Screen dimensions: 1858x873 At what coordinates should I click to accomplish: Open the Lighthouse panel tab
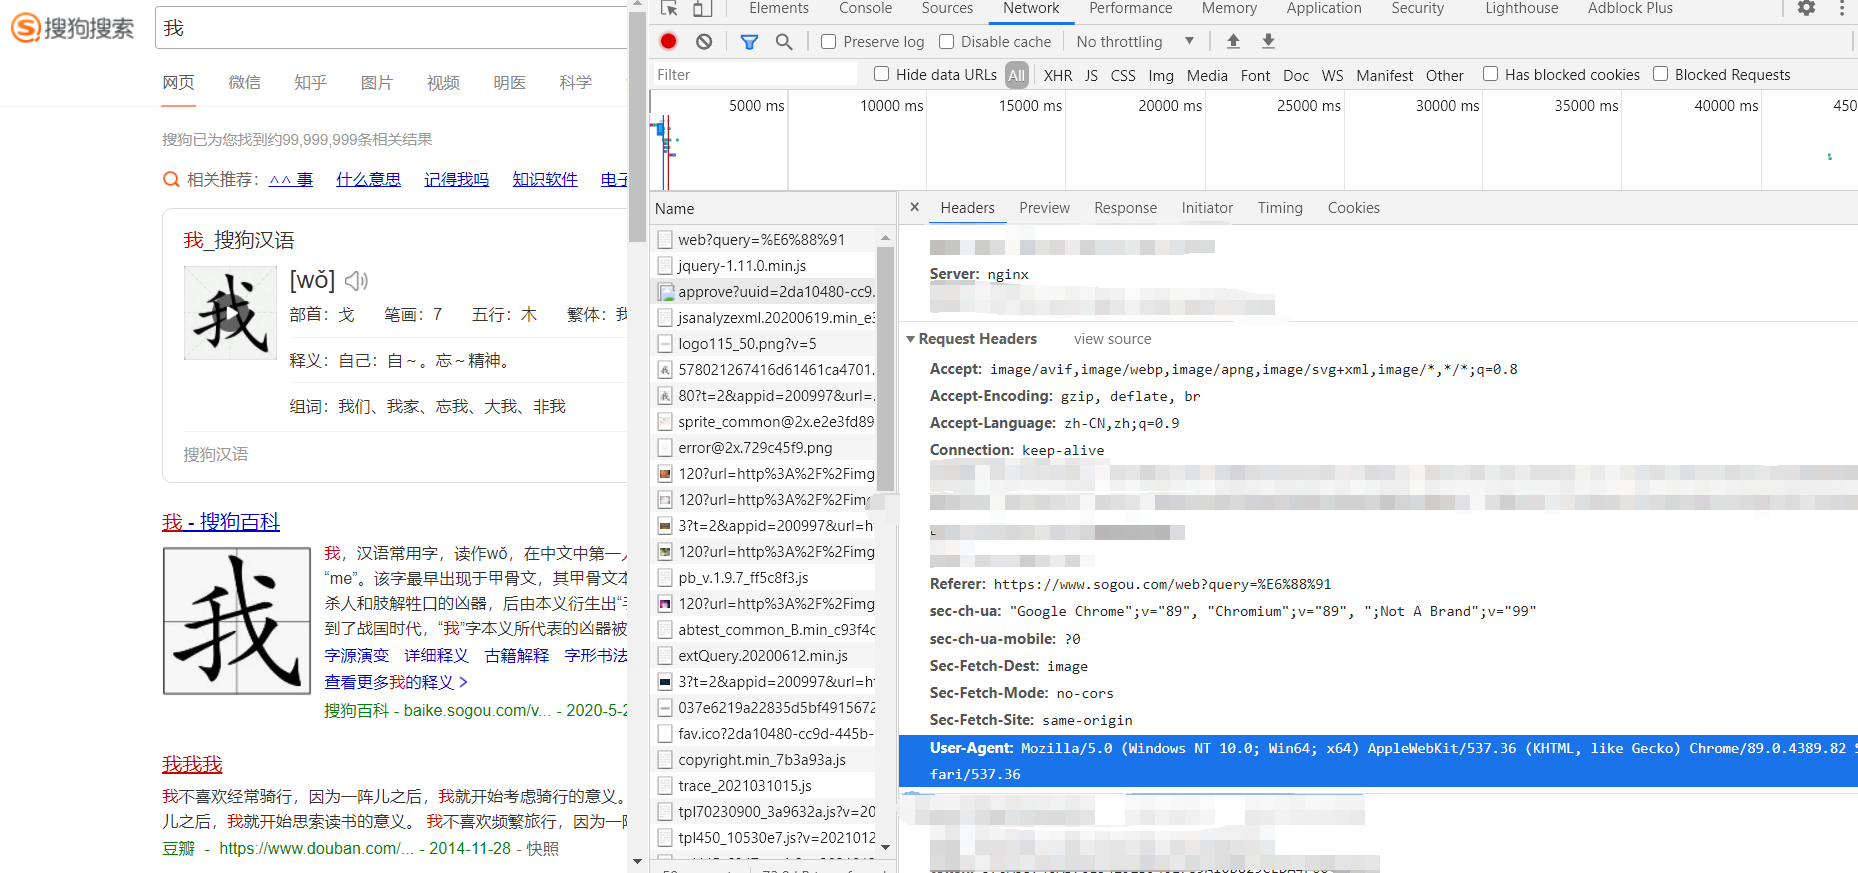(1521, 8)
